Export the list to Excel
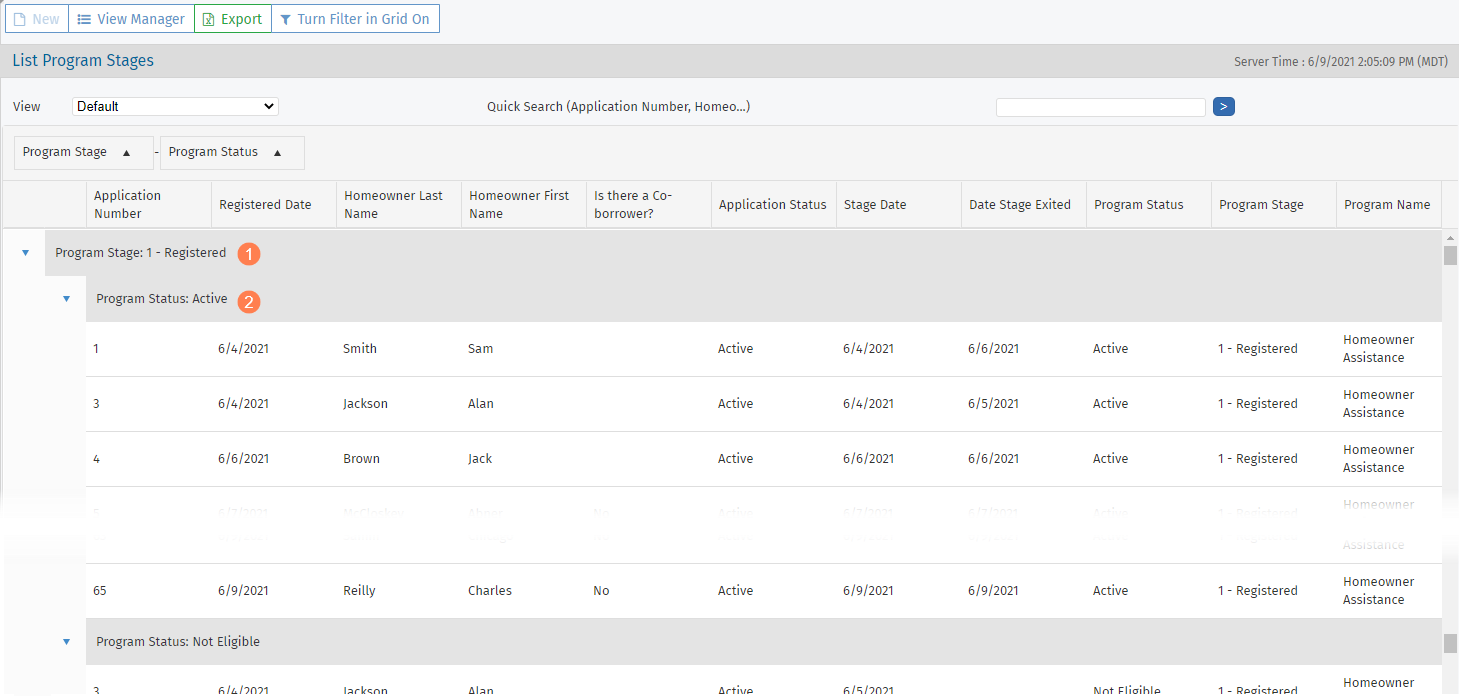Screen dimensions: 1459x696 coord(232,19)
